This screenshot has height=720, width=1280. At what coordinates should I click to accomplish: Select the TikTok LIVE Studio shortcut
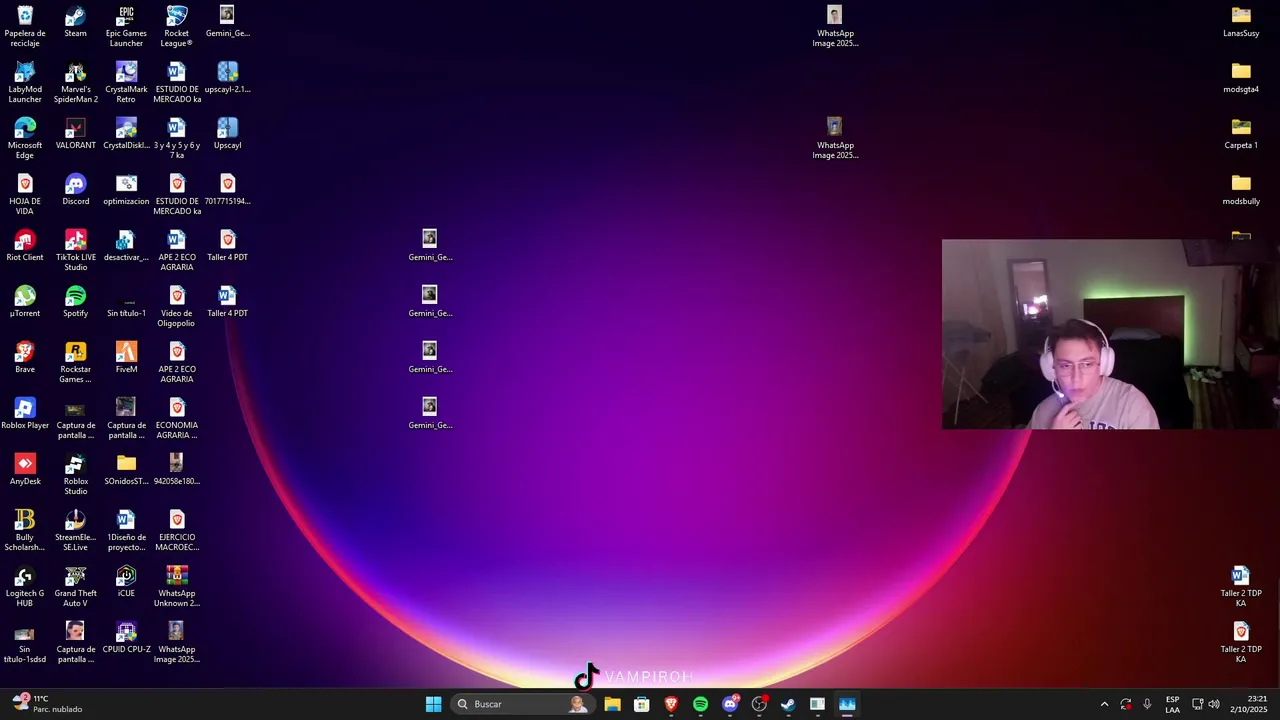(75, 251)
